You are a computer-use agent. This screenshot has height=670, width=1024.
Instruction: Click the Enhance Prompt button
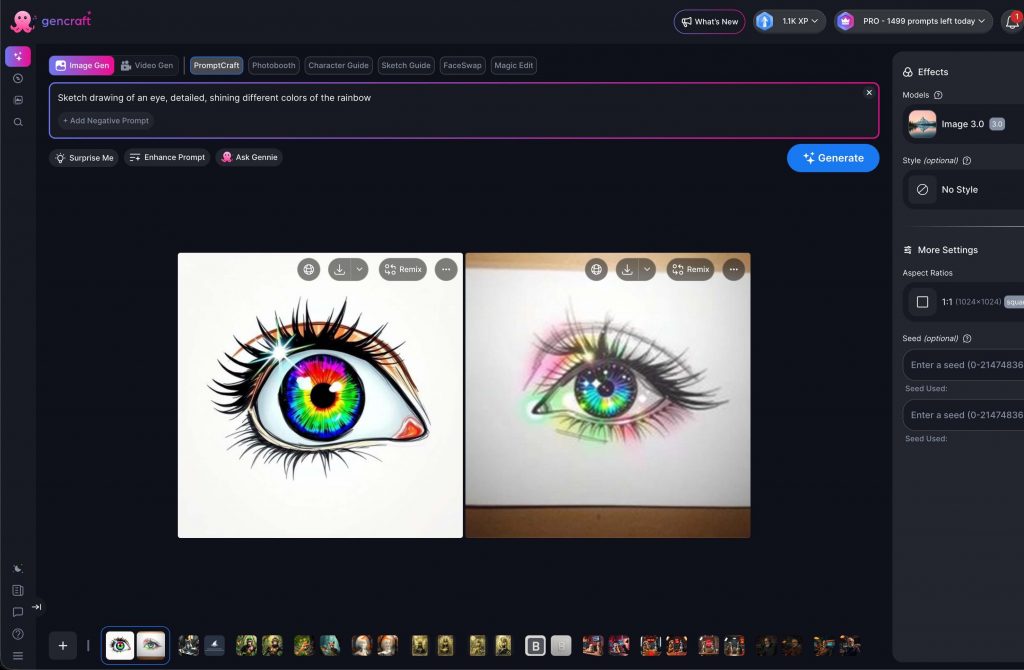coord(167,157)
